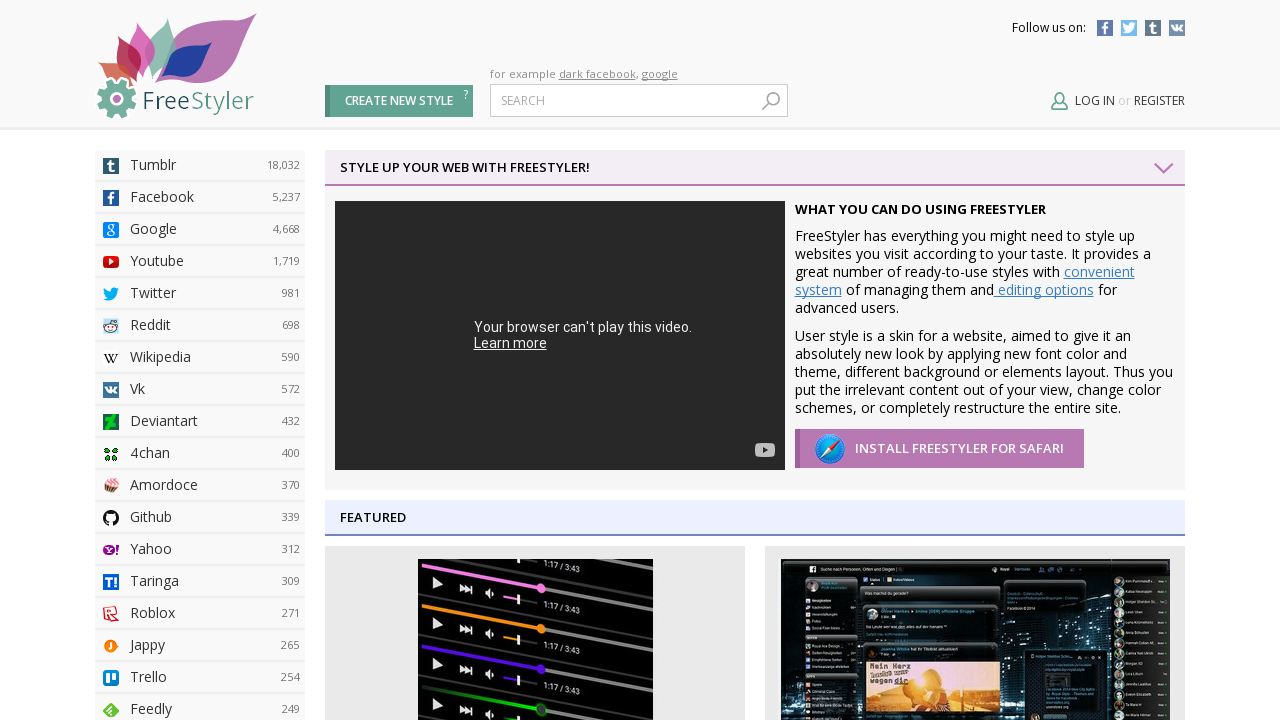
Task: Open the 'dark facebook' example search link
Action: tap(597, 74)
